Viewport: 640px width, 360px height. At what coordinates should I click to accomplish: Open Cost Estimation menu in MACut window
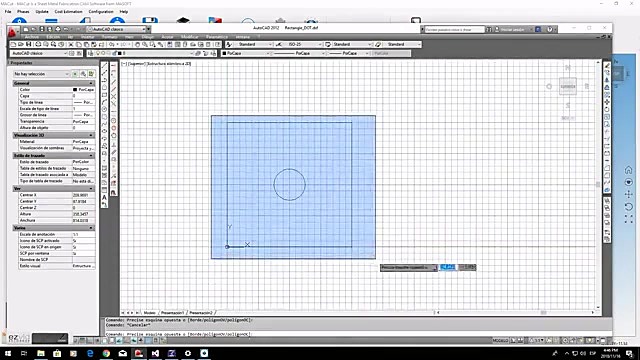(69, 11)
